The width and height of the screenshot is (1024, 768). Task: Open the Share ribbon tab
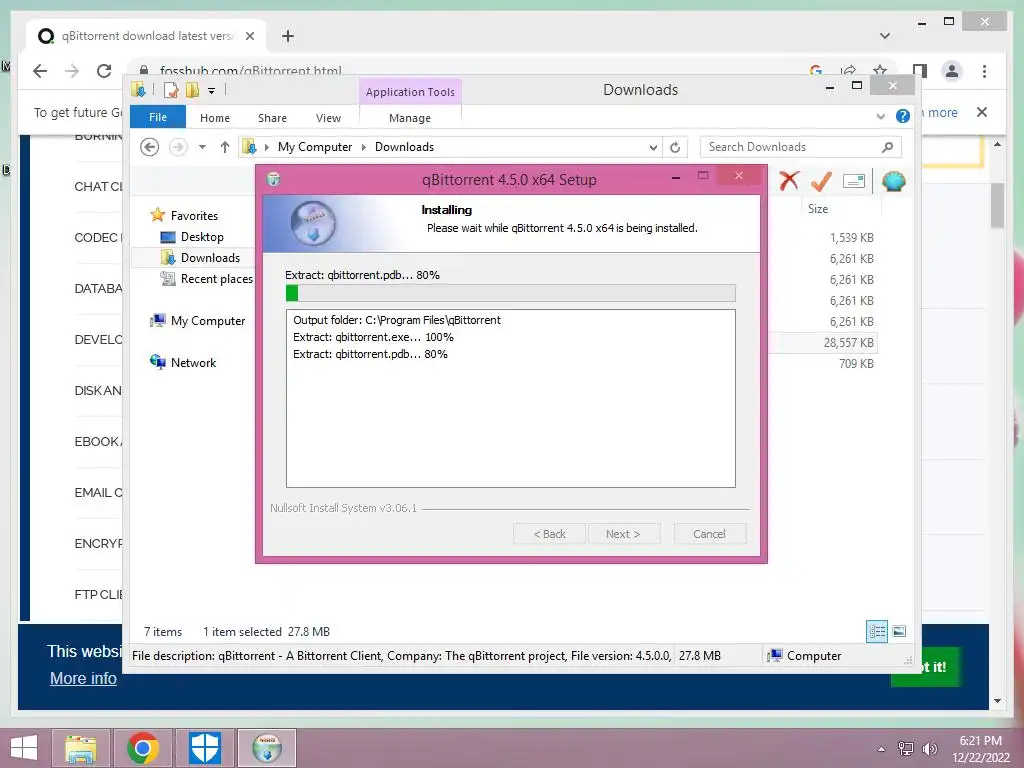coord(272,118)
